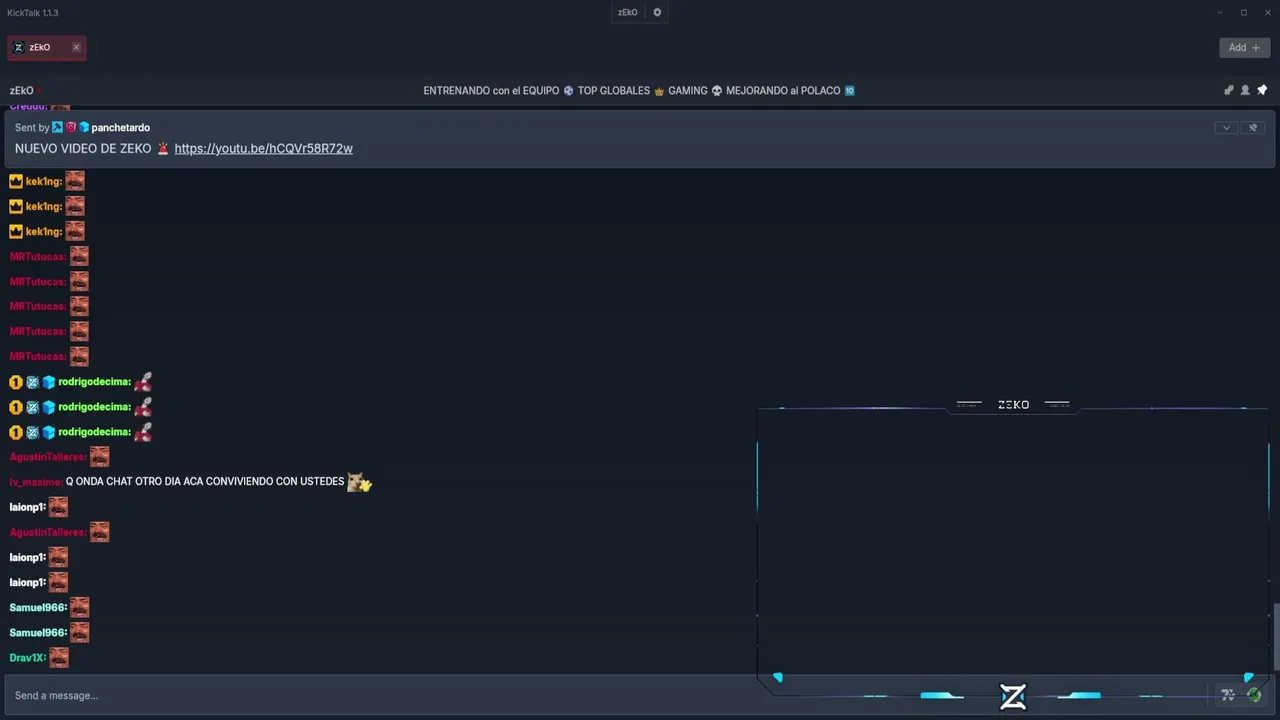Click the sword icon in the chat header

coord(1229,90)
